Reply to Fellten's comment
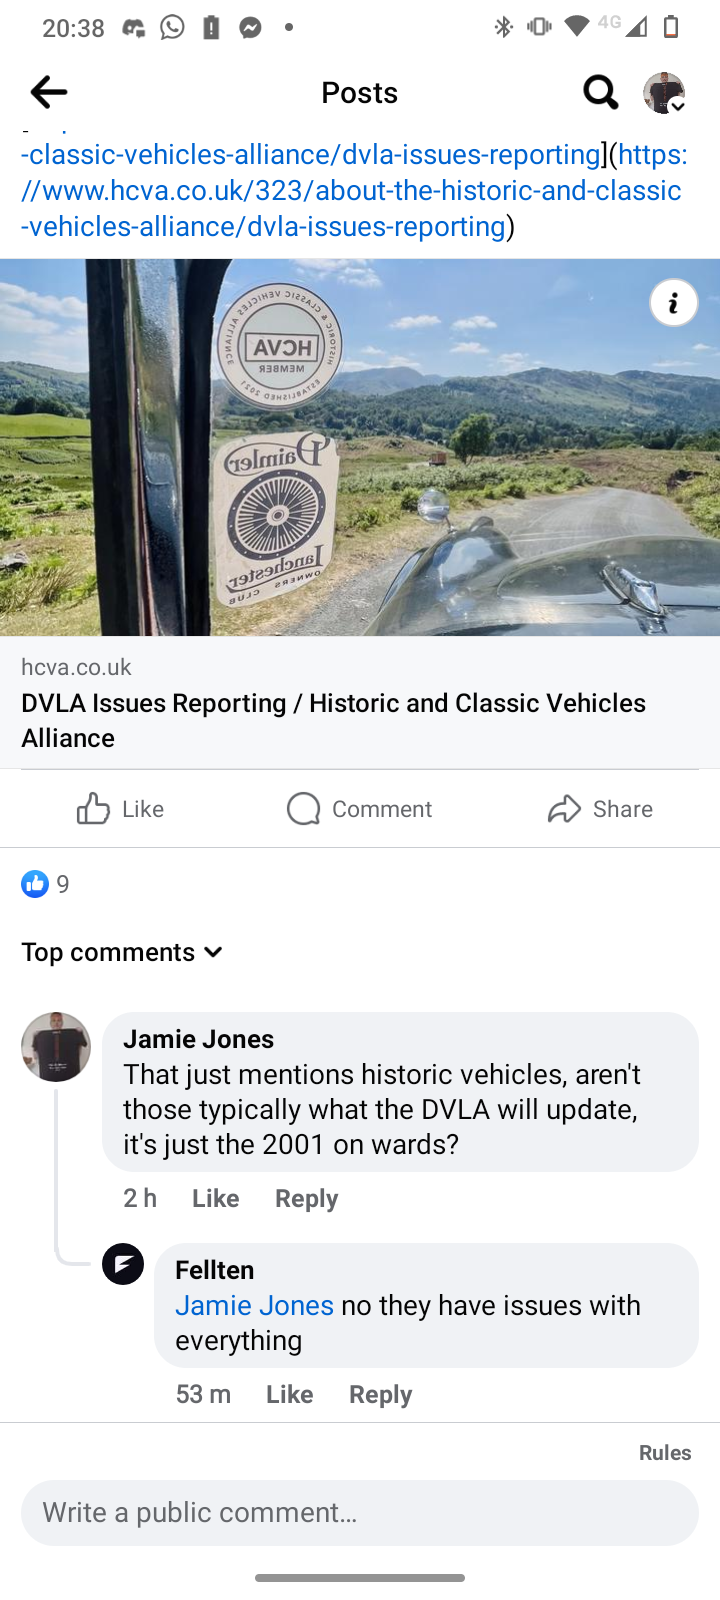The image size is (720, 1600). click(380, 1394)
